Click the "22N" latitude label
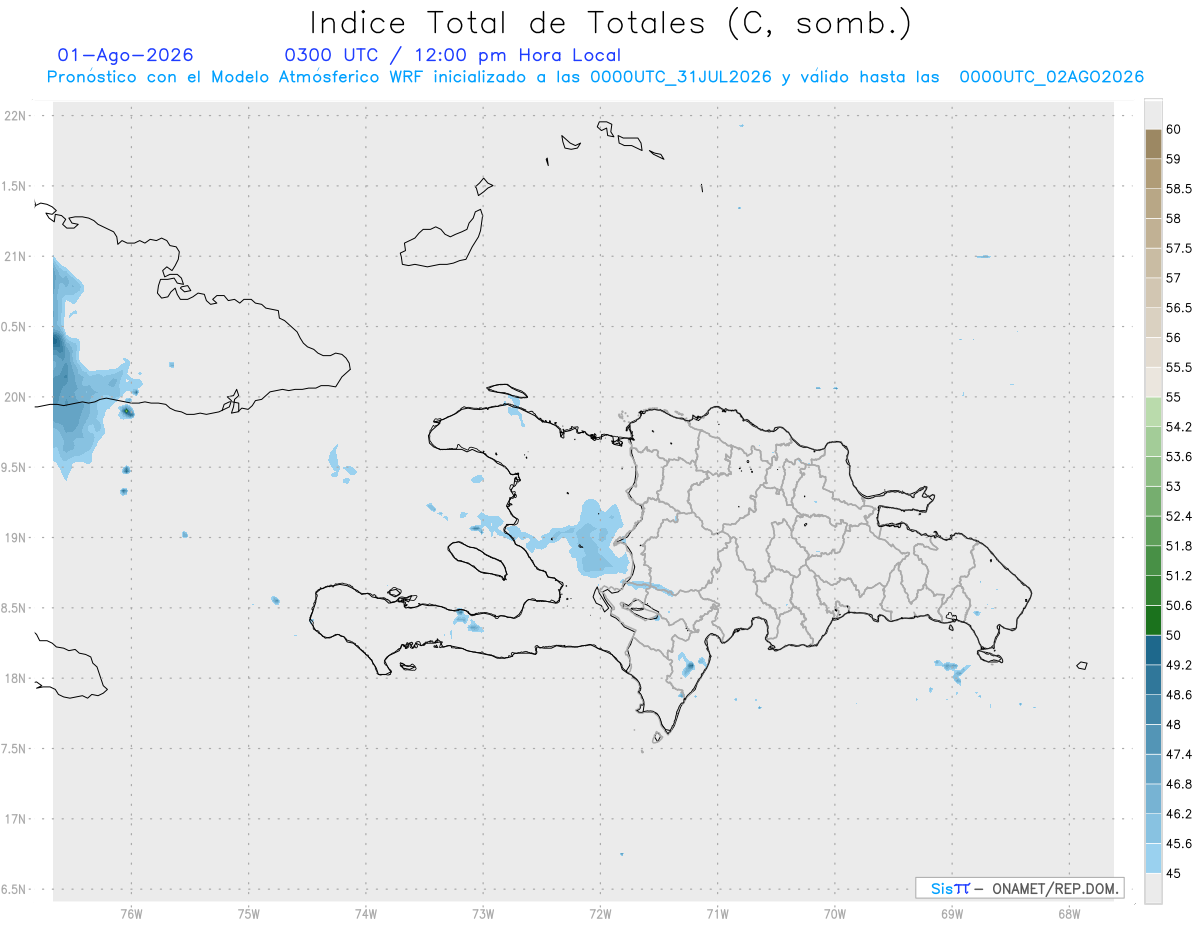 point(15,116)
